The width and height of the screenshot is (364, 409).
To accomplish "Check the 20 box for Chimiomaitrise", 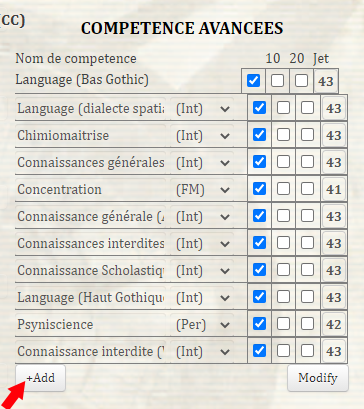I will tap(307, 135).
